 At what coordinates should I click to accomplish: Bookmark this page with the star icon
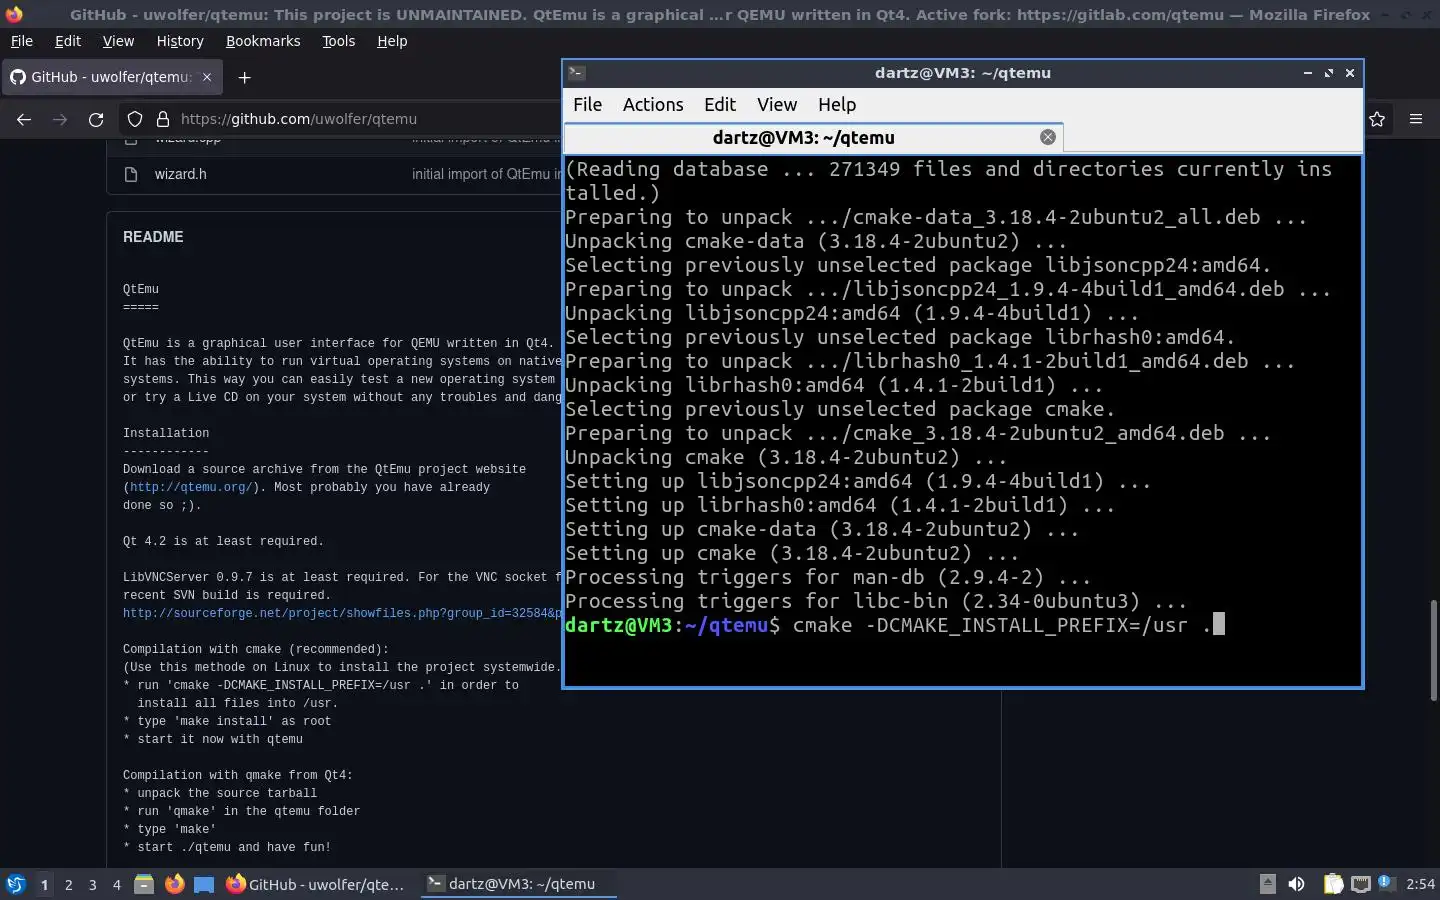coord(1377,119)
